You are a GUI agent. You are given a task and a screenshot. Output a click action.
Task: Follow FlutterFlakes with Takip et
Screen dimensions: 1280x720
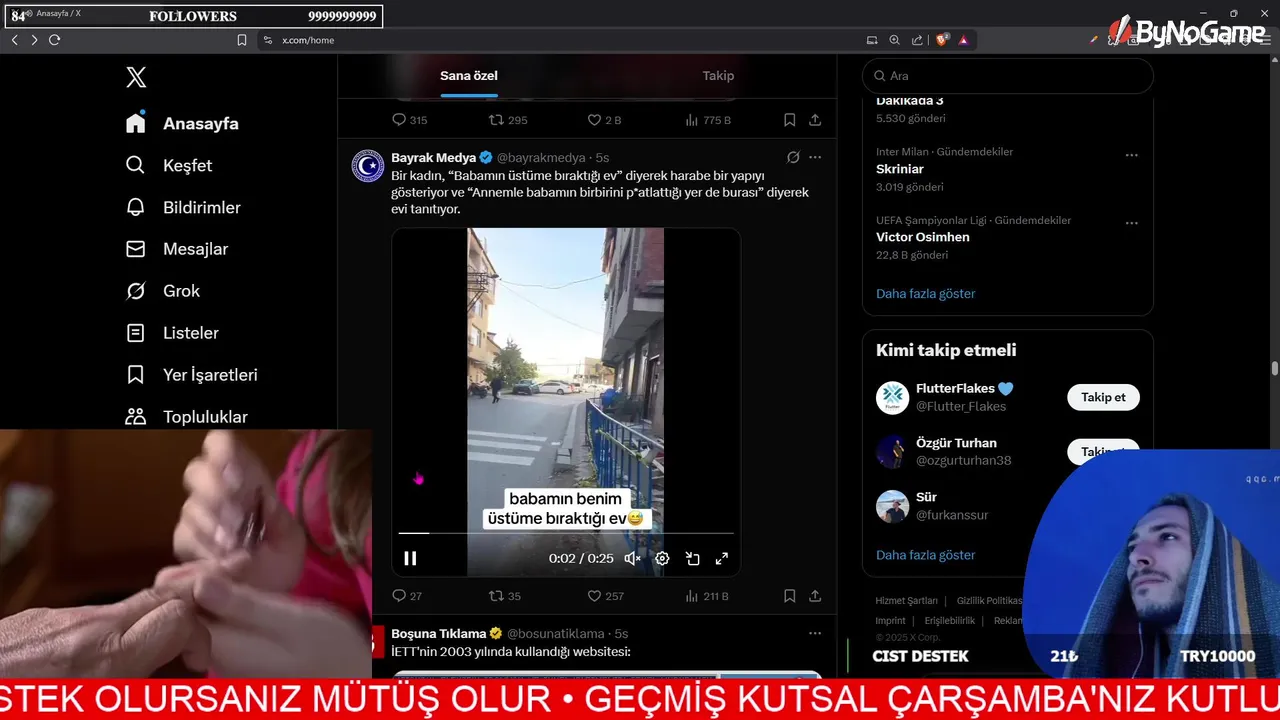point(1103,397)
